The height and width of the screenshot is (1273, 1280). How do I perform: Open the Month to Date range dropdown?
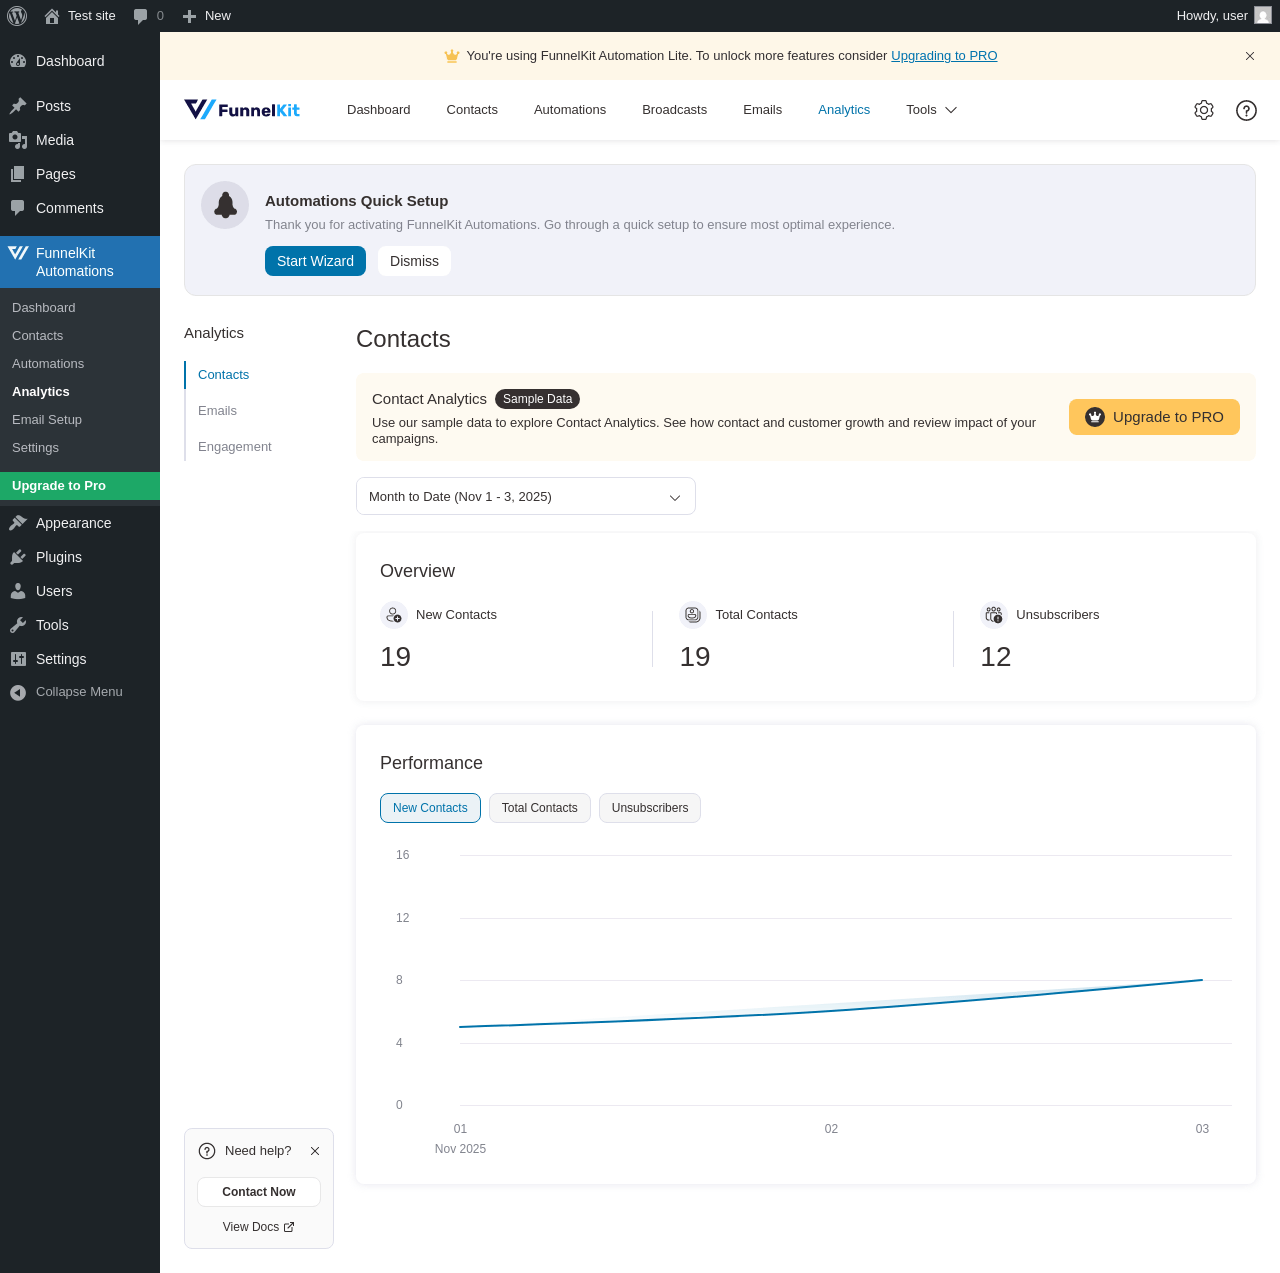525,497
